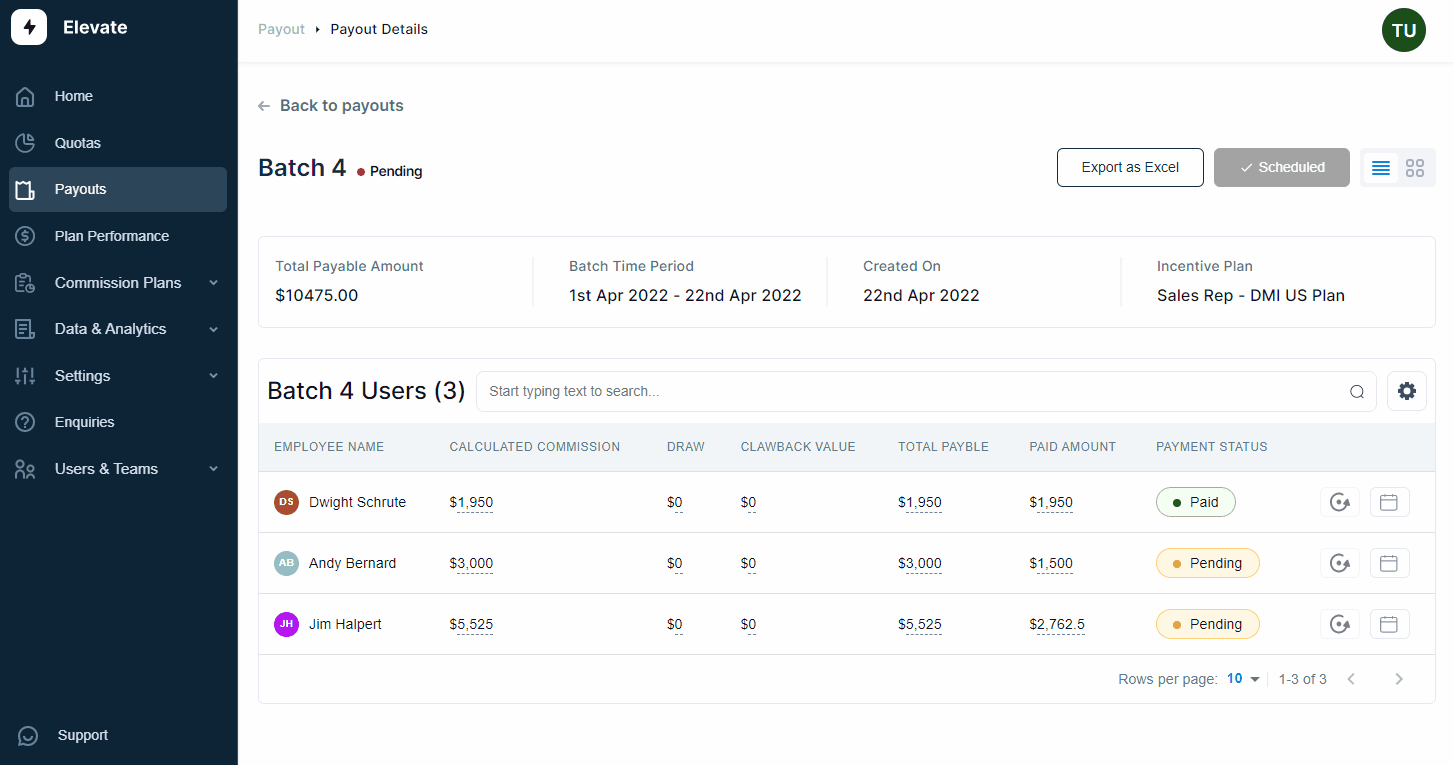This screenshot has width=1454, height=765.
Task: Click the Settings sliders icon
Action: point(25,376)
